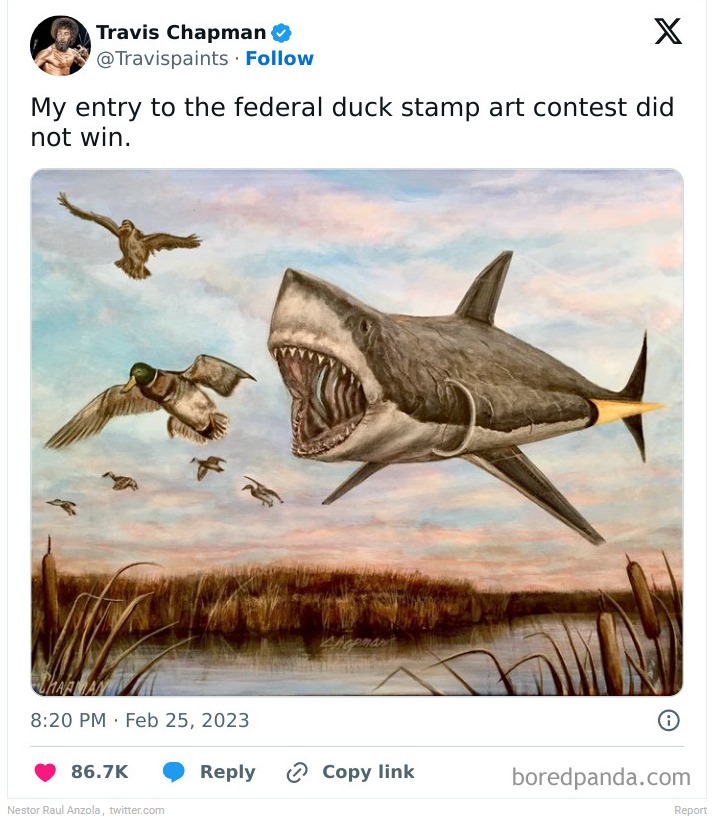Open the @Travispaints handle
The width and height of the screenshot is (718, 823).
164,59
